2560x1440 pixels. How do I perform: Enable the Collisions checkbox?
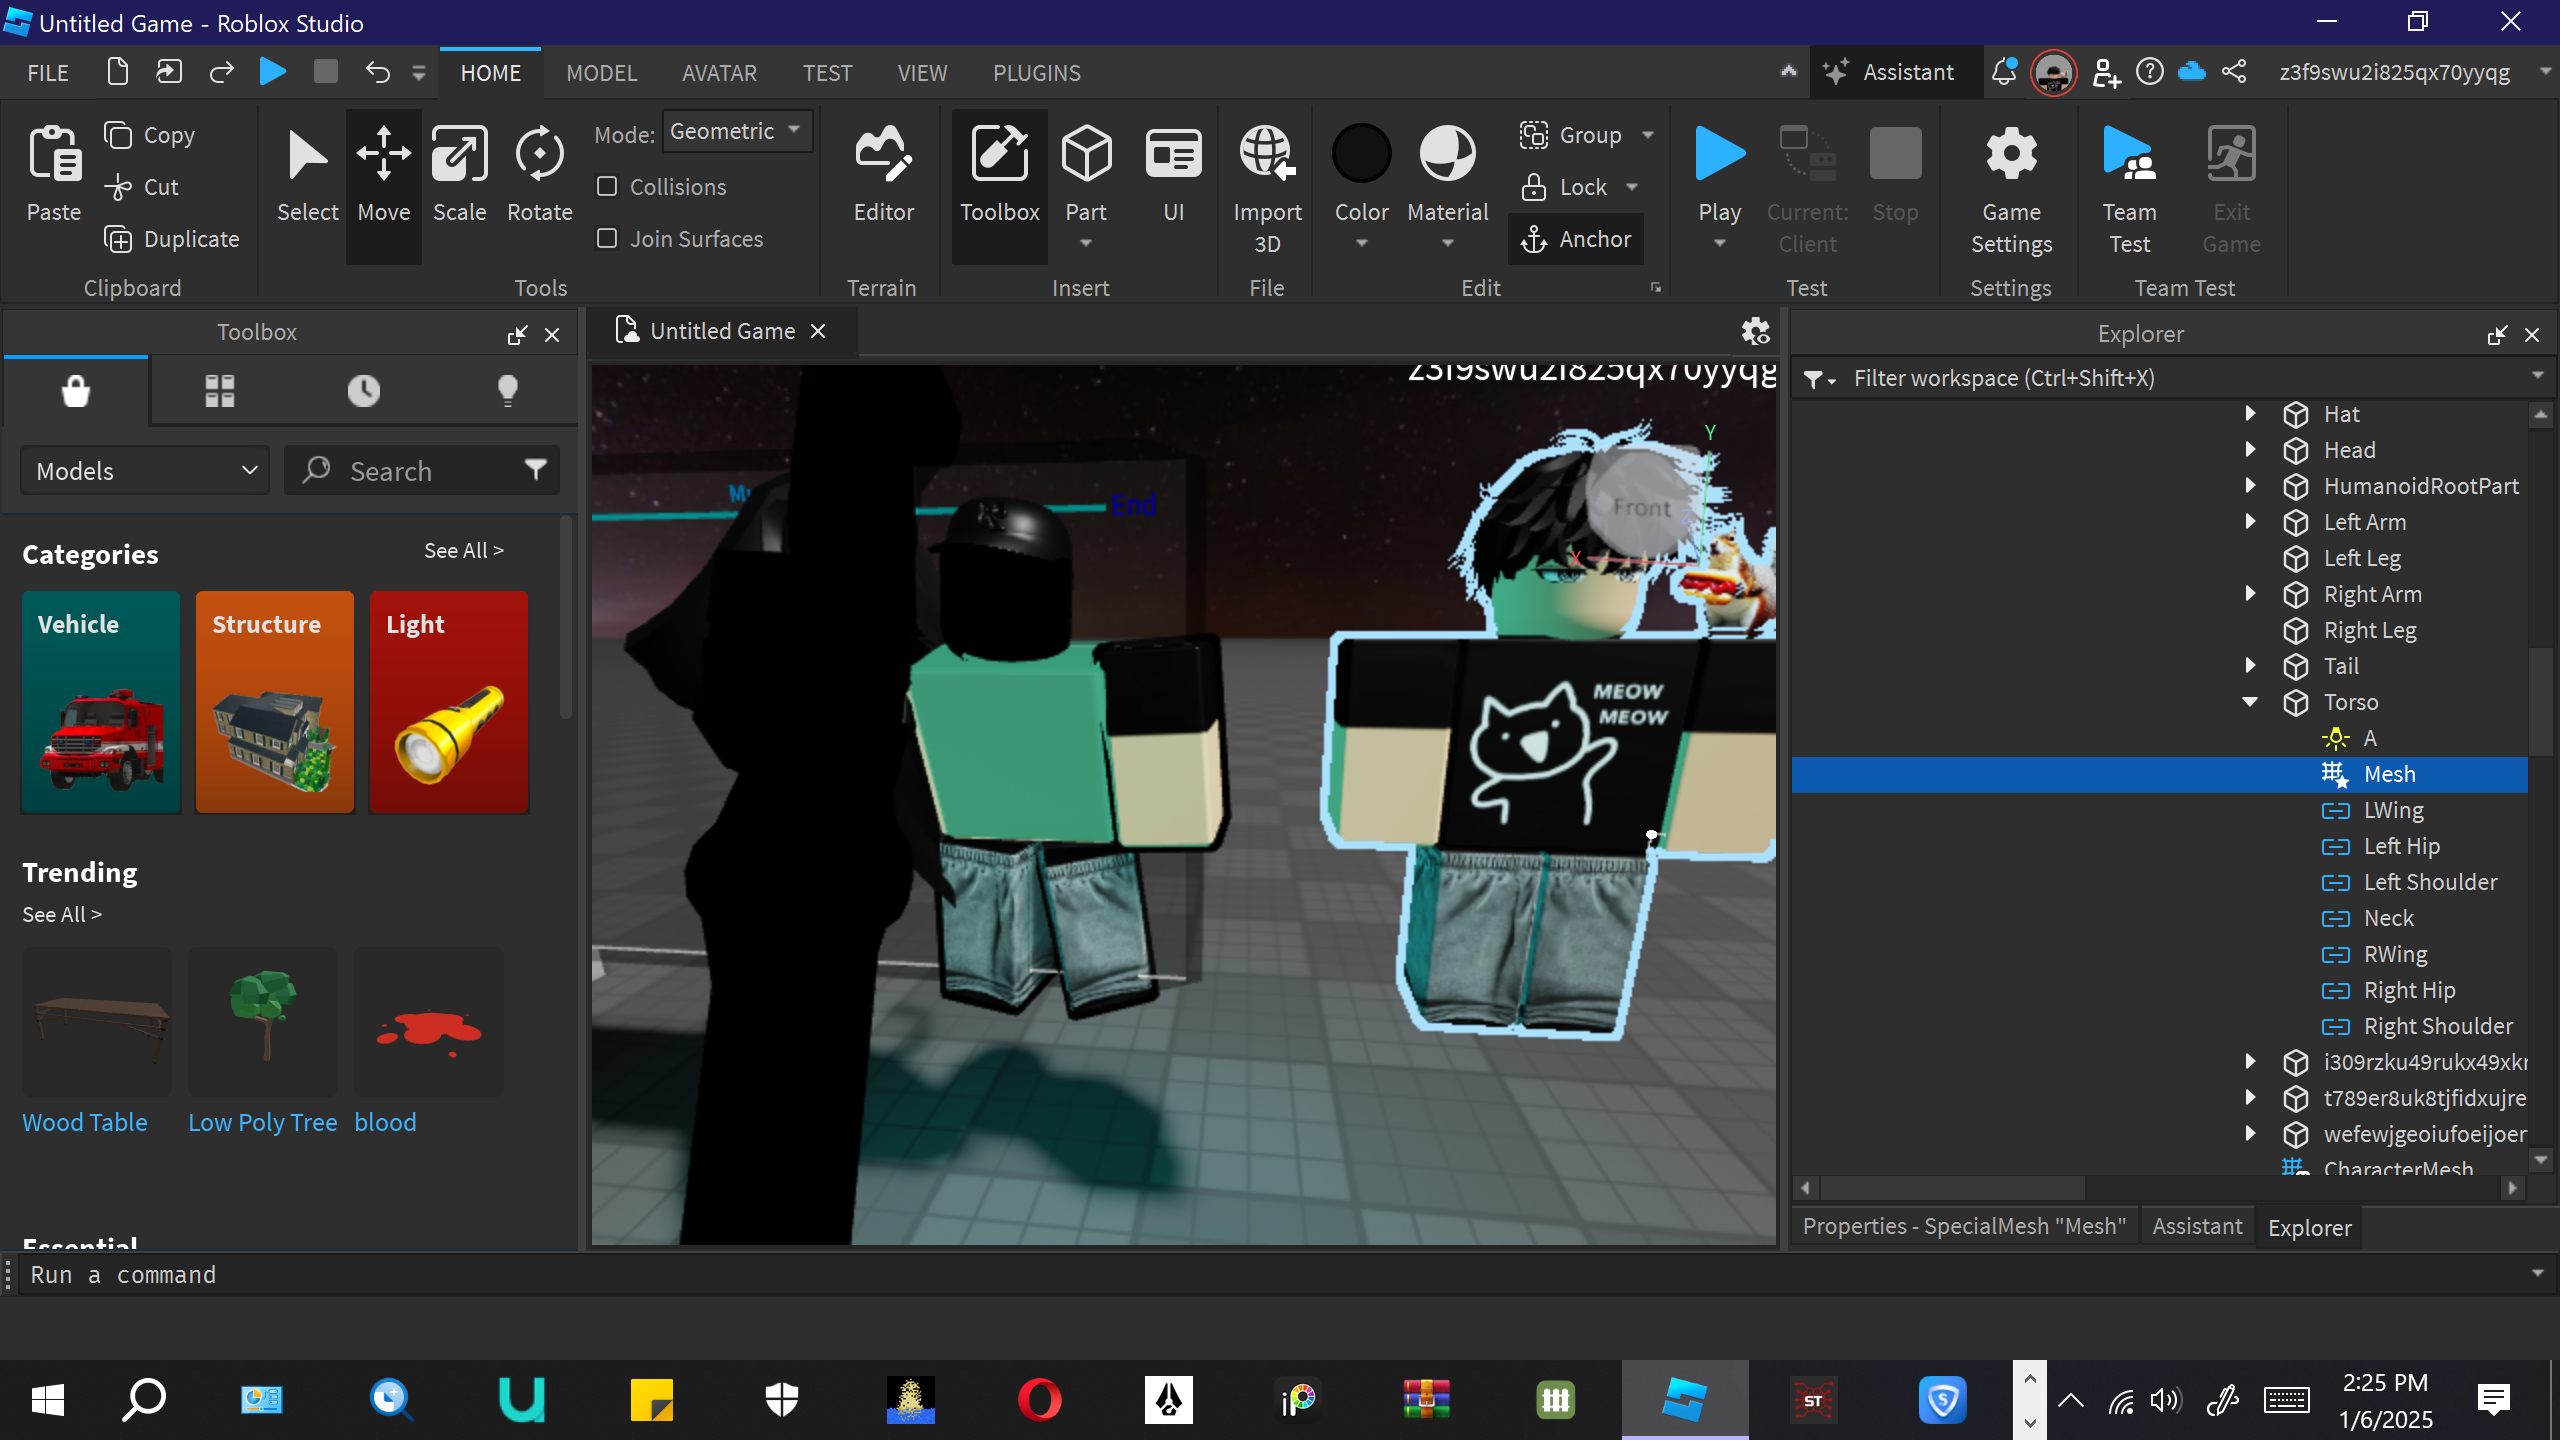click(607, 187)
